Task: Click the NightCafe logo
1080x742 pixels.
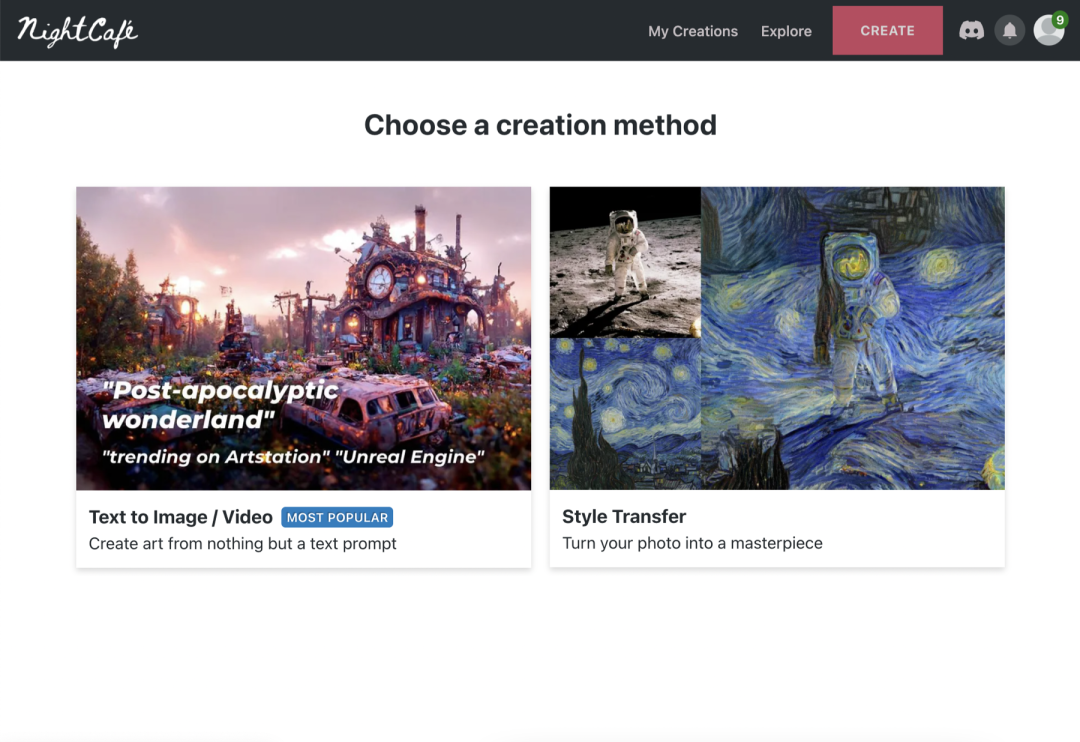Action: click(x=77, y=31)
